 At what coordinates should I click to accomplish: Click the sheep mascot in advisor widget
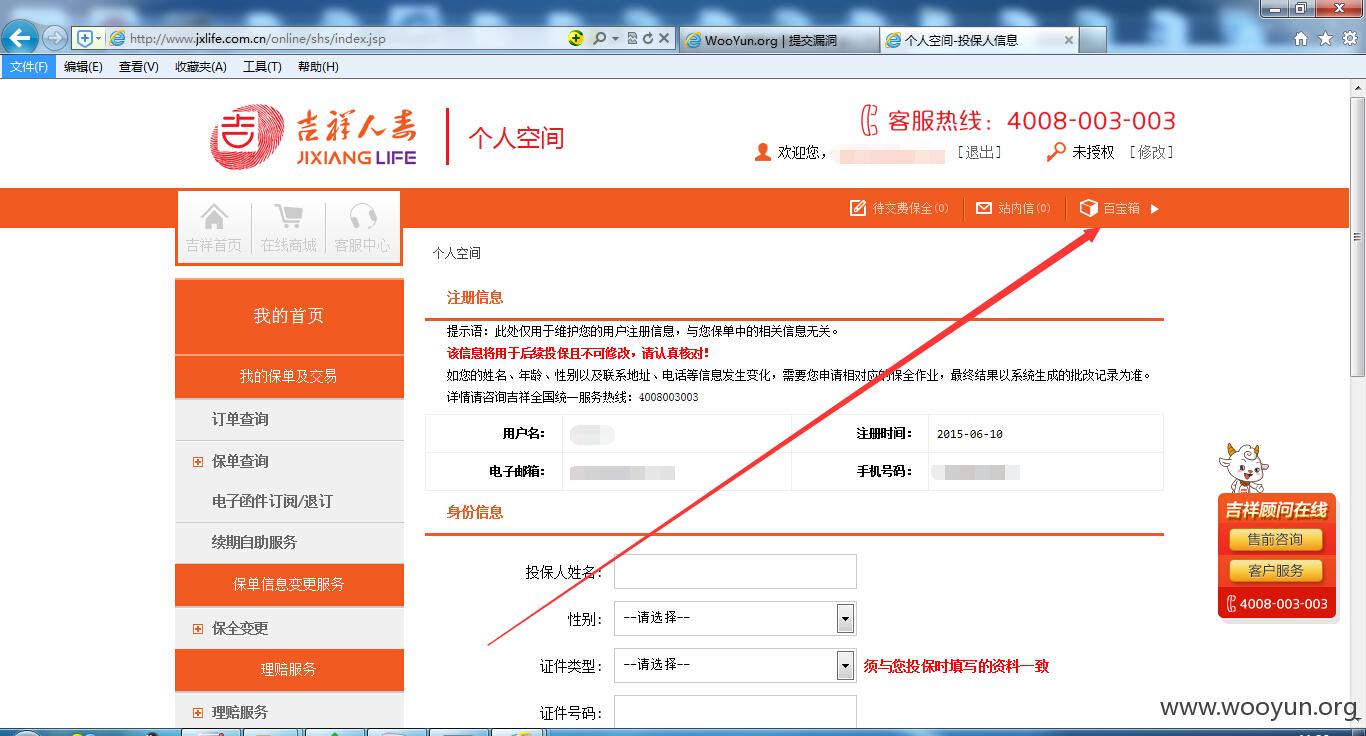1243,468
